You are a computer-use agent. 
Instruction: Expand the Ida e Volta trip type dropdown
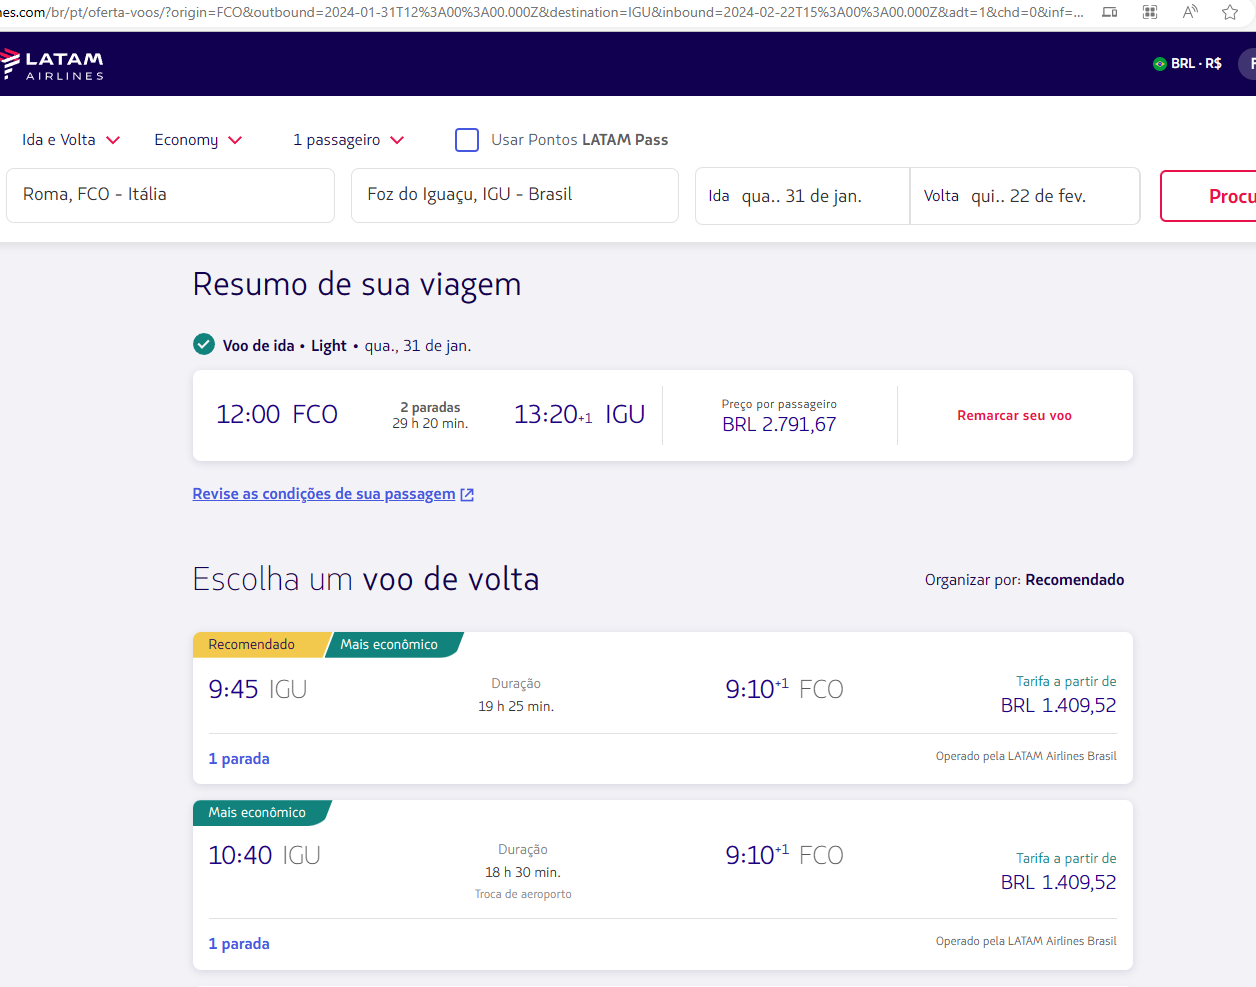tap(71, 140)
